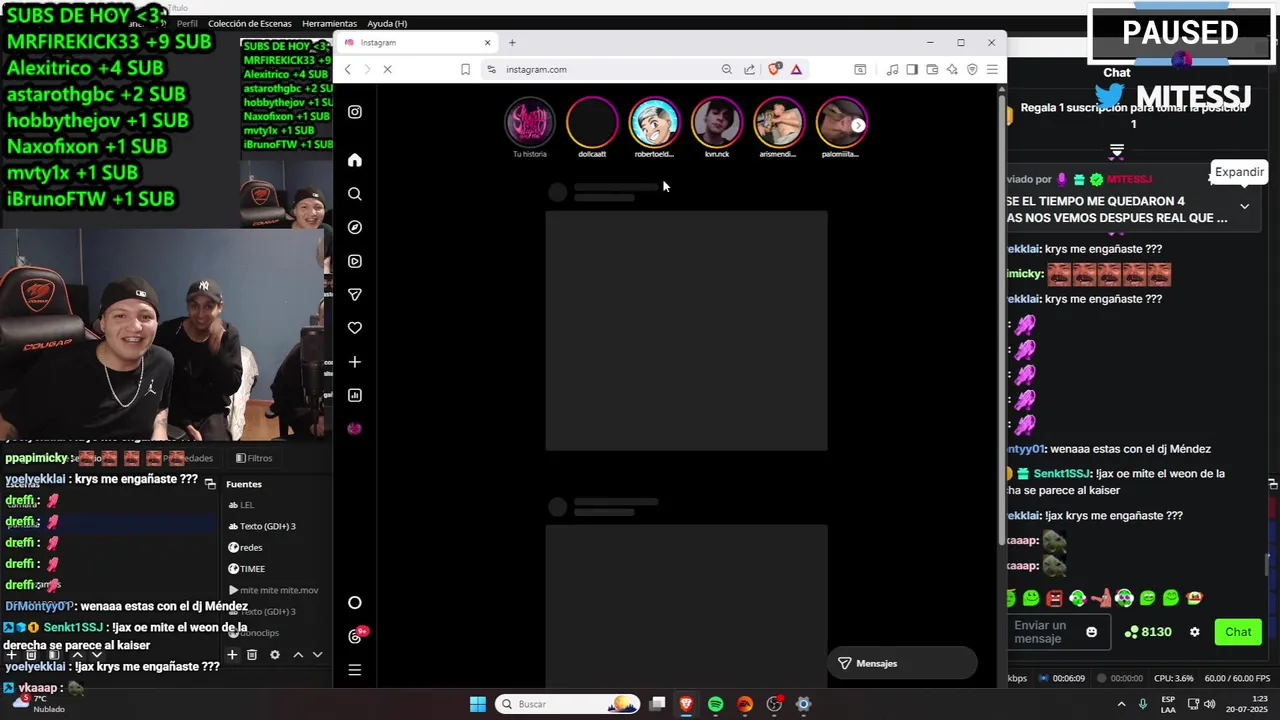The image size is (1280, 720).
Task: Open the Herramientas menu
Action: 329,23
